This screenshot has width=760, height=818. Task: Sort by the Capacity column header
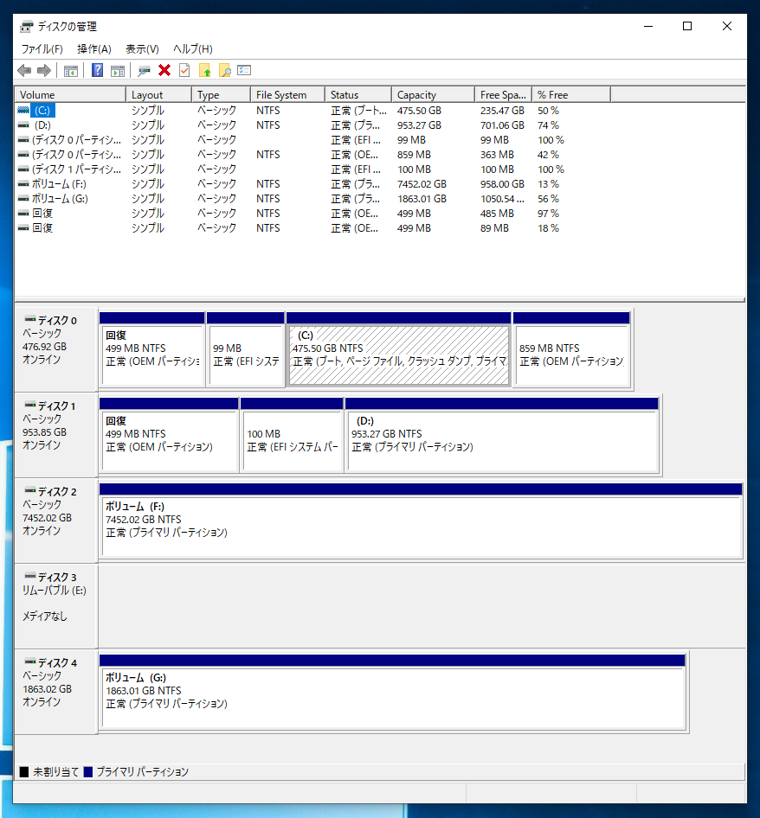coord(431,95)
